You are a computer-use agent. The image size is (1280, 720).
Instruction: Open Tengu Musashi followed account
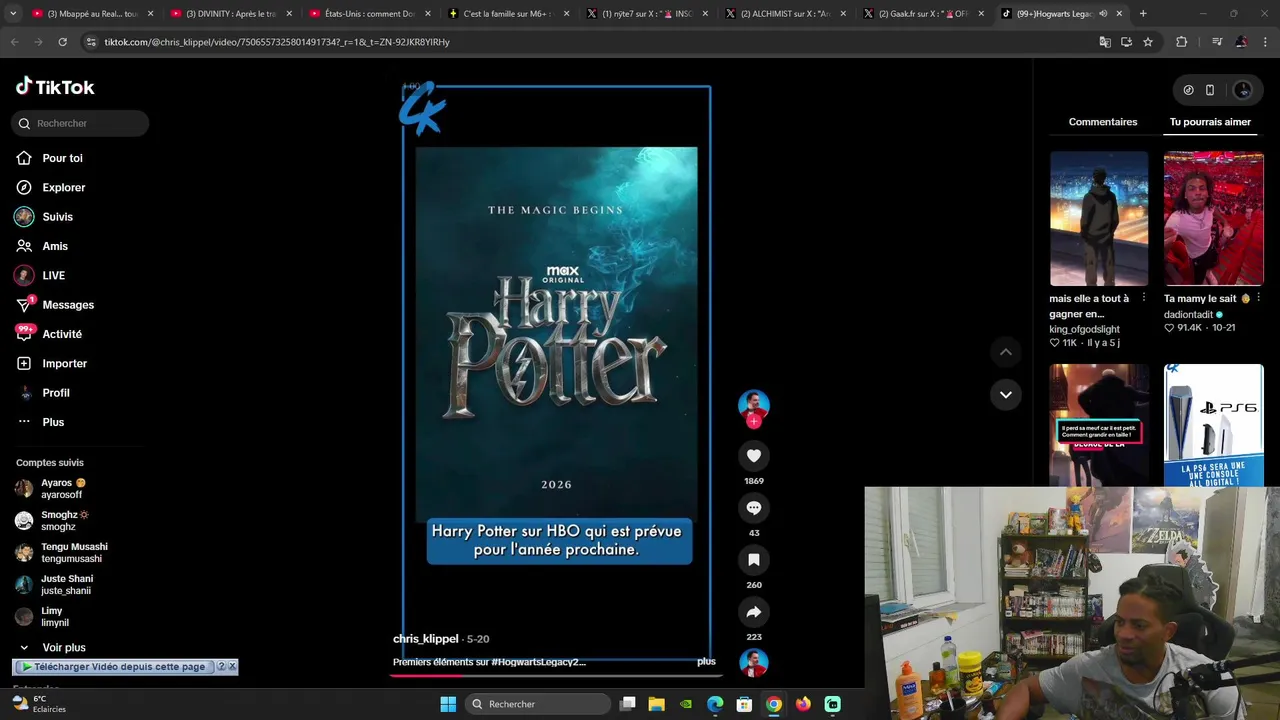[x=62, y=552]
